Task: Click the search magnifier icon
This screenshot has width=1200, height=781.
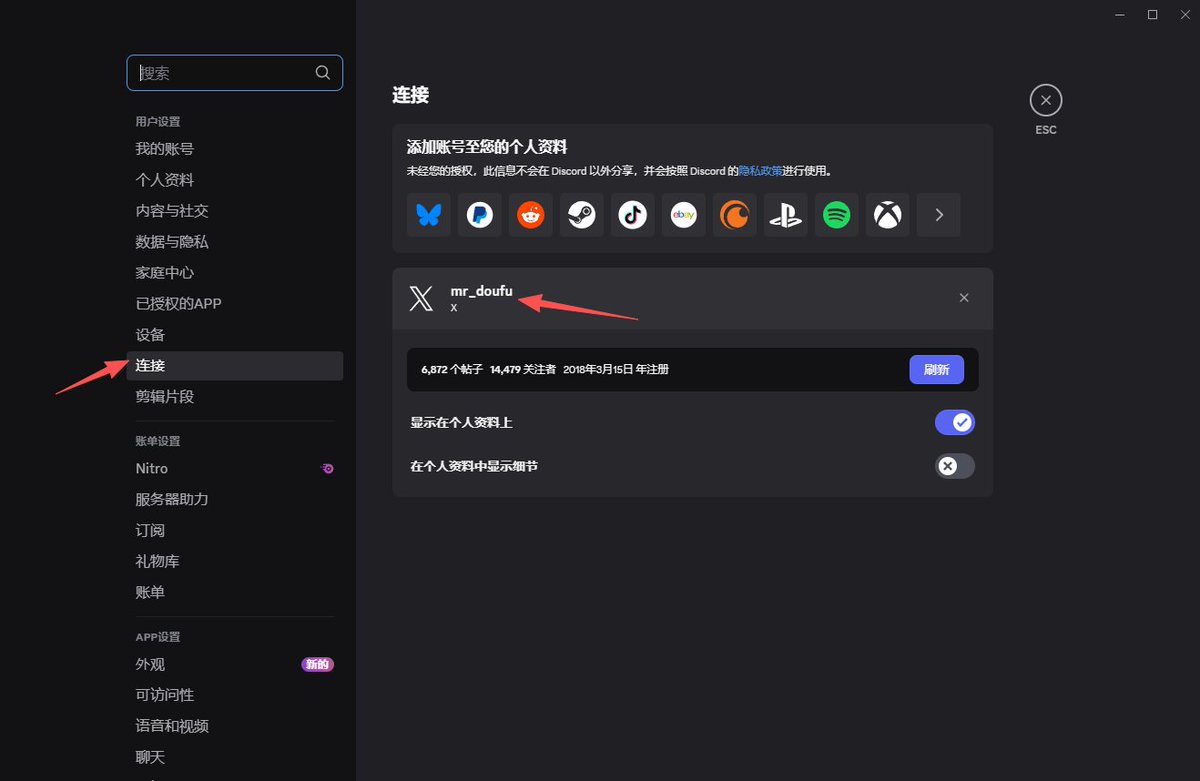Action: 323,73
